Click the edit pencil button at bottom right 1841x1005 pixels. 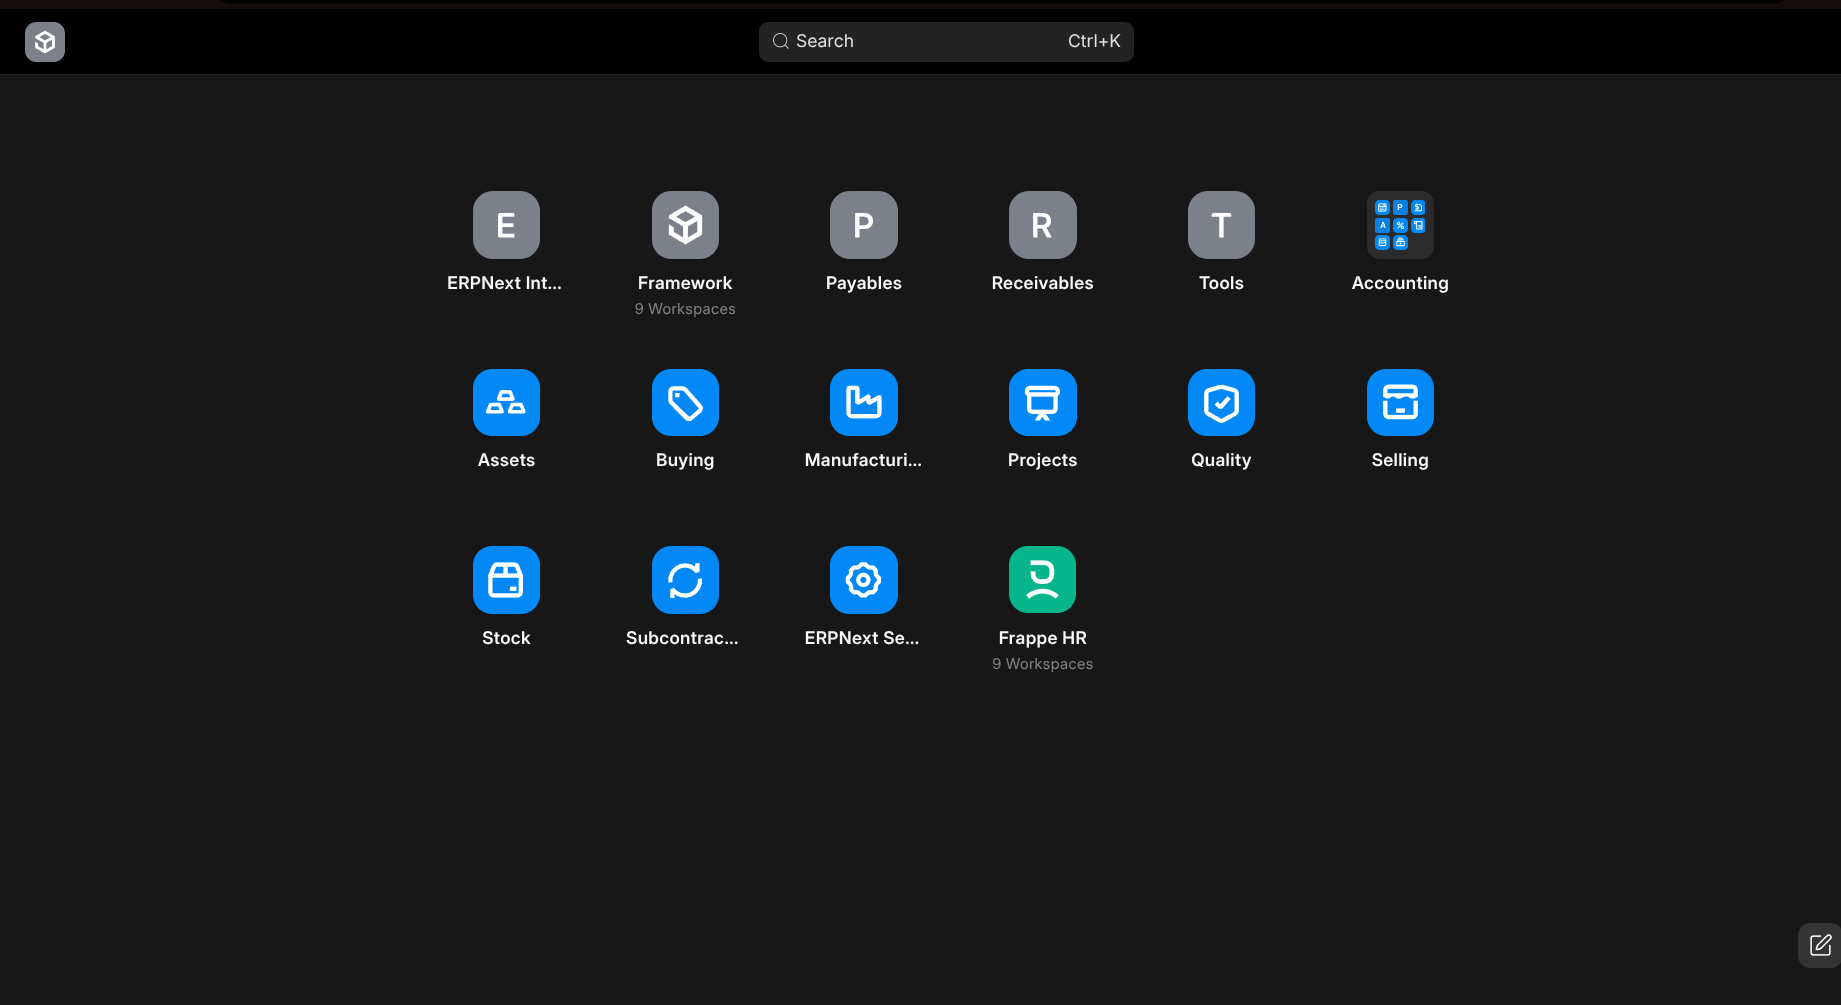[x=1820, y=945]
